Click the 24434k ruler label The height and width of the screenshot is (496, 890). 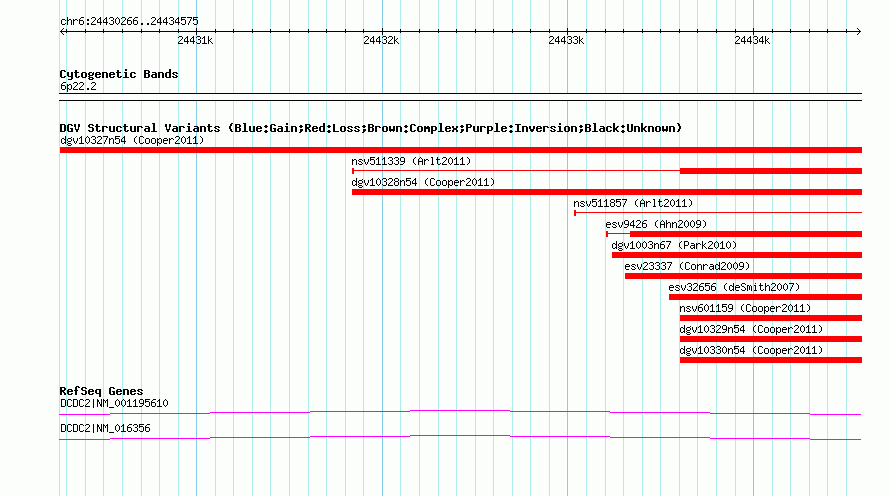pyautogui.click(x=752, y=40)
